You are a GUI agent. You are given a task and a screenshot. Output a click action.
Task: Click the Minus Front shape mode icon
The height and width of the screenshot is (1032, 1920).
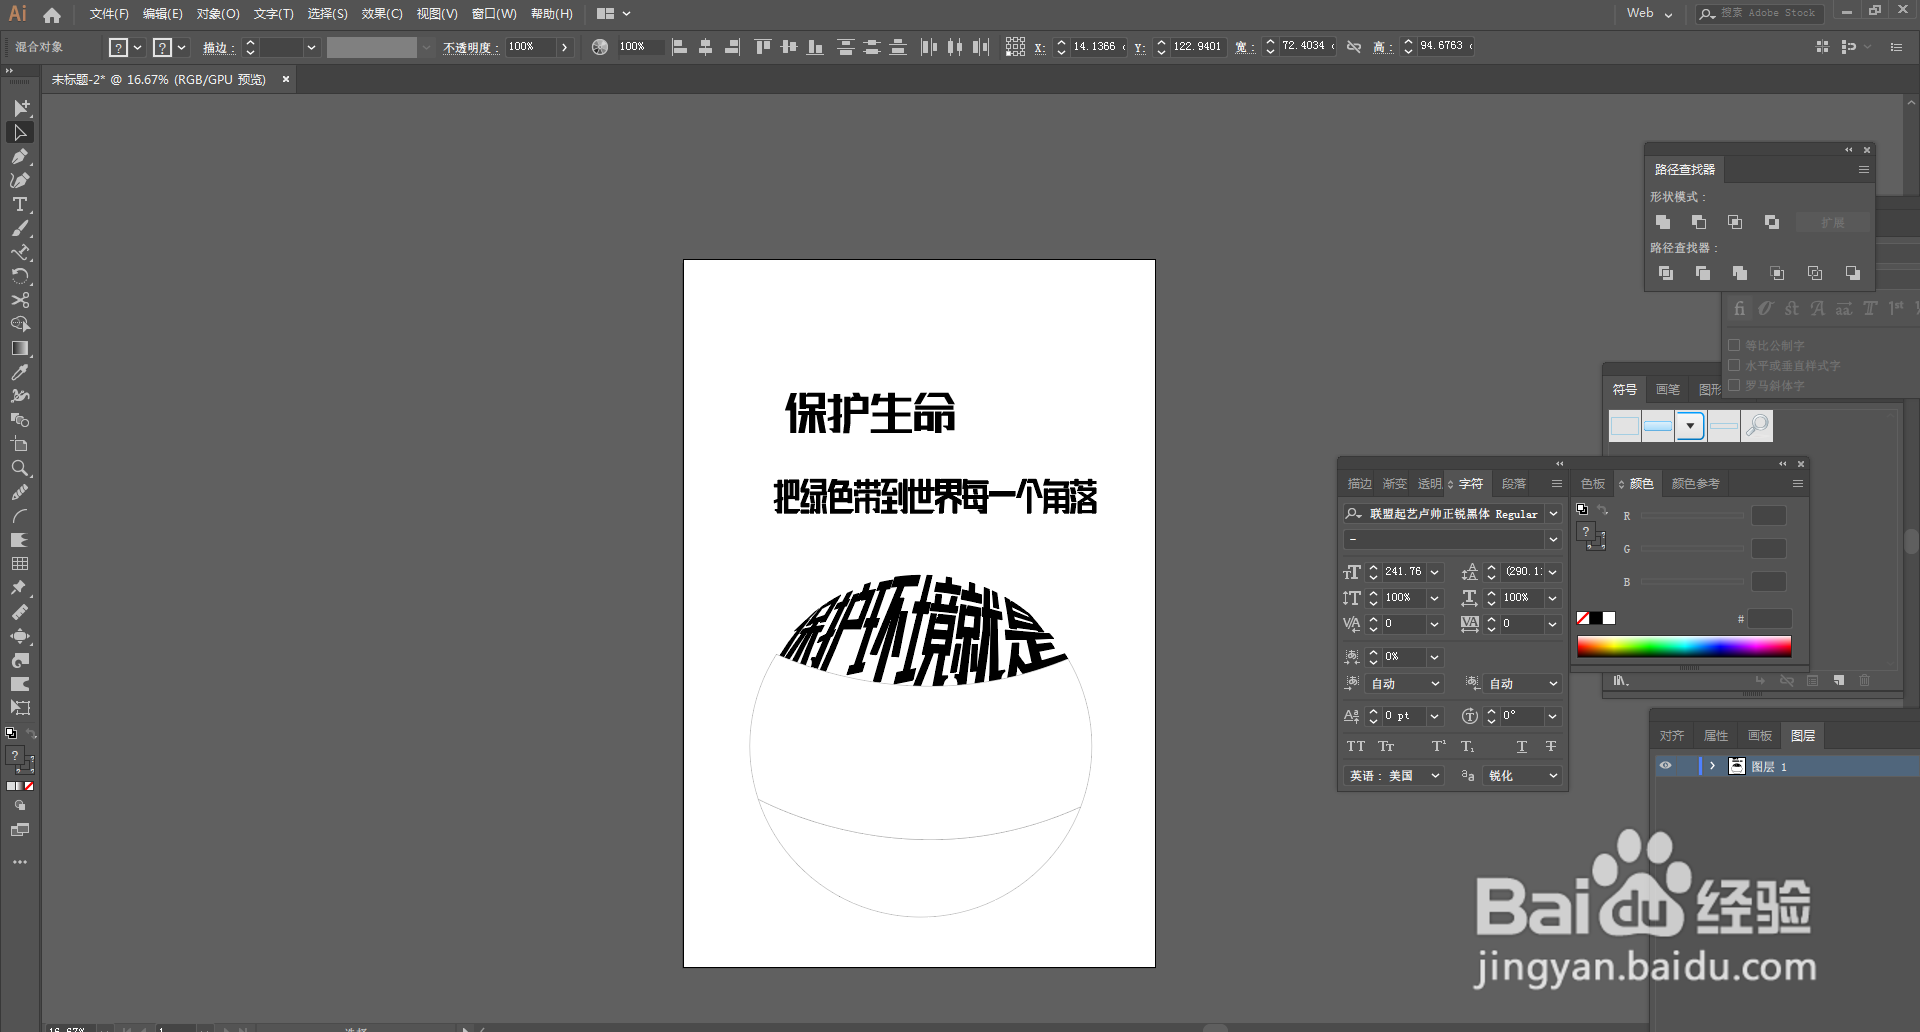[x=1699, y=222]
